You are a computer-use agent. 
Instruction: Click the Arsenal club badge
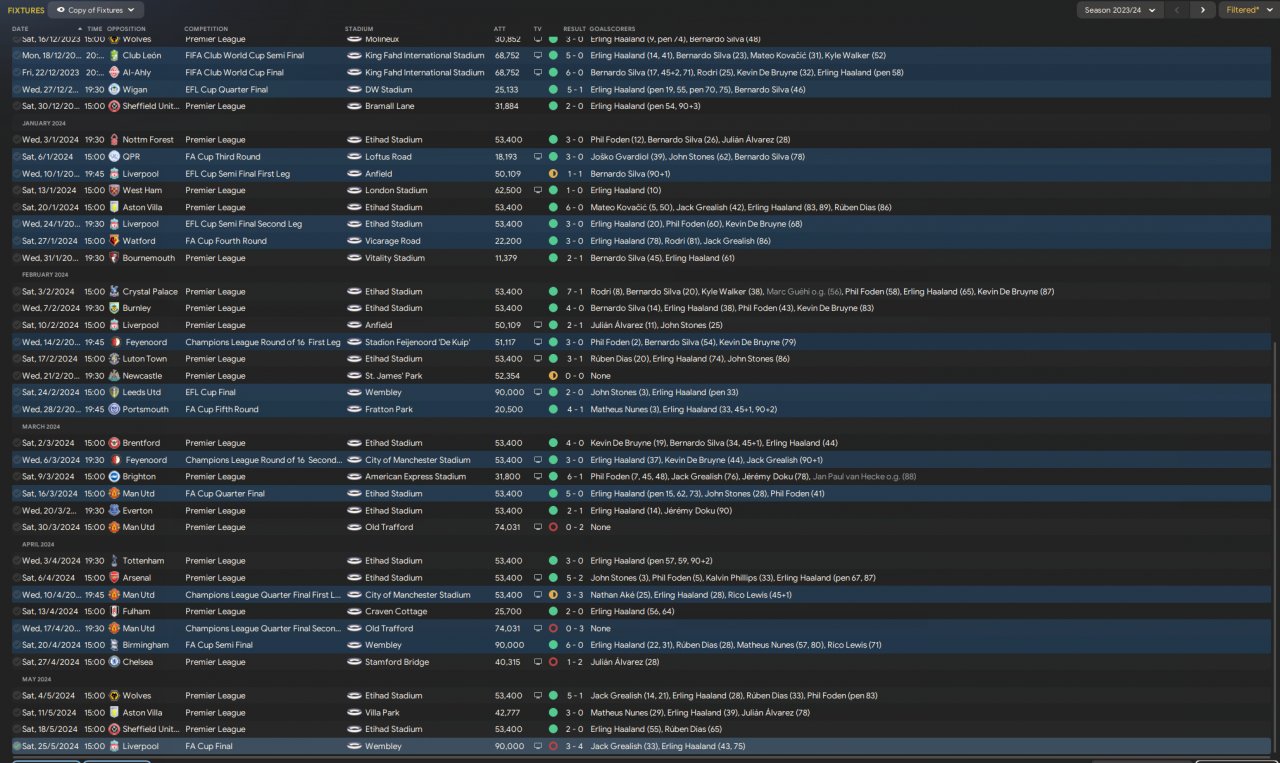click(114, 578)
